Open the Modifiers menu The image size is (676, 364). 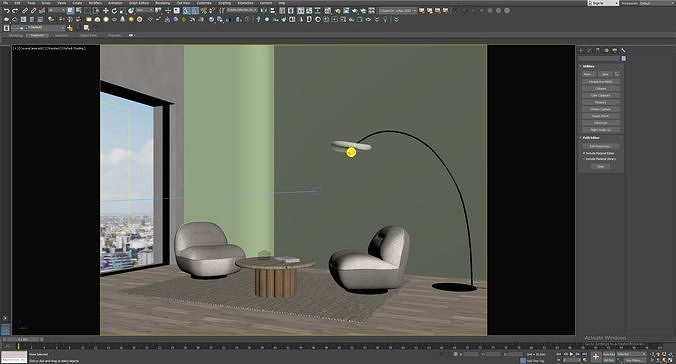[95, 3]
